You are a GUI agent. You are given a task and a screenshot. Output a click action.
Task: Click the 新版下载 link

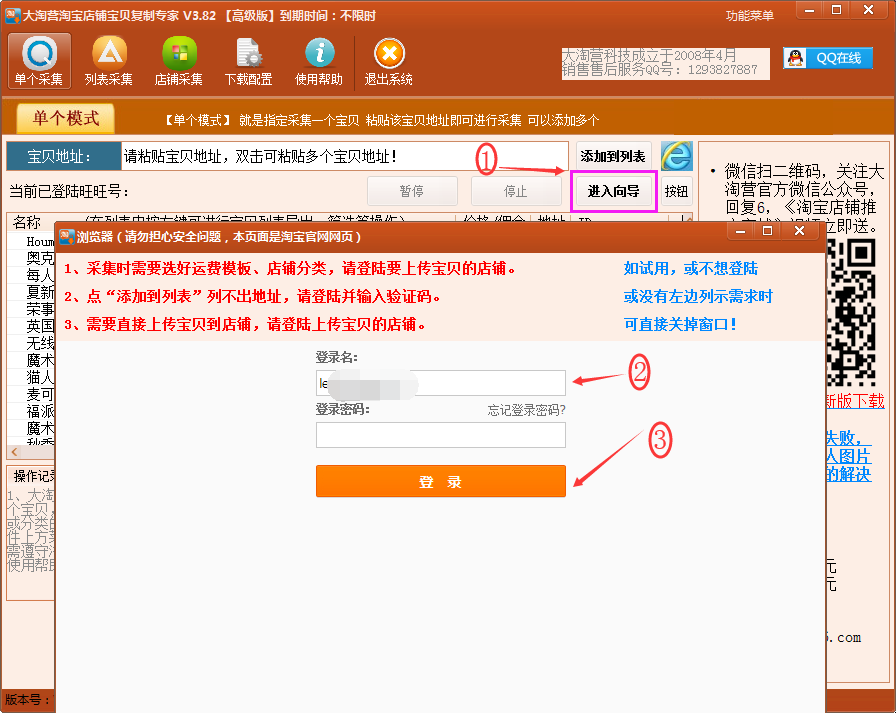pyautogui.click(x=855, y=400)
